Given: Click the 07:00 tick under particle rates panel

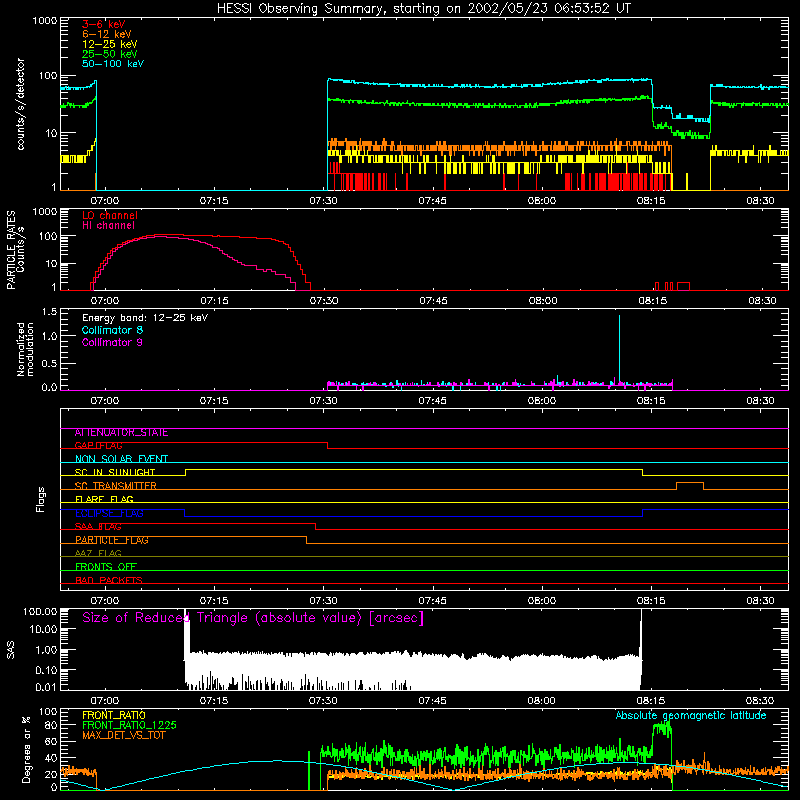Looking at the screenshot, I should (x=105, y=301).
